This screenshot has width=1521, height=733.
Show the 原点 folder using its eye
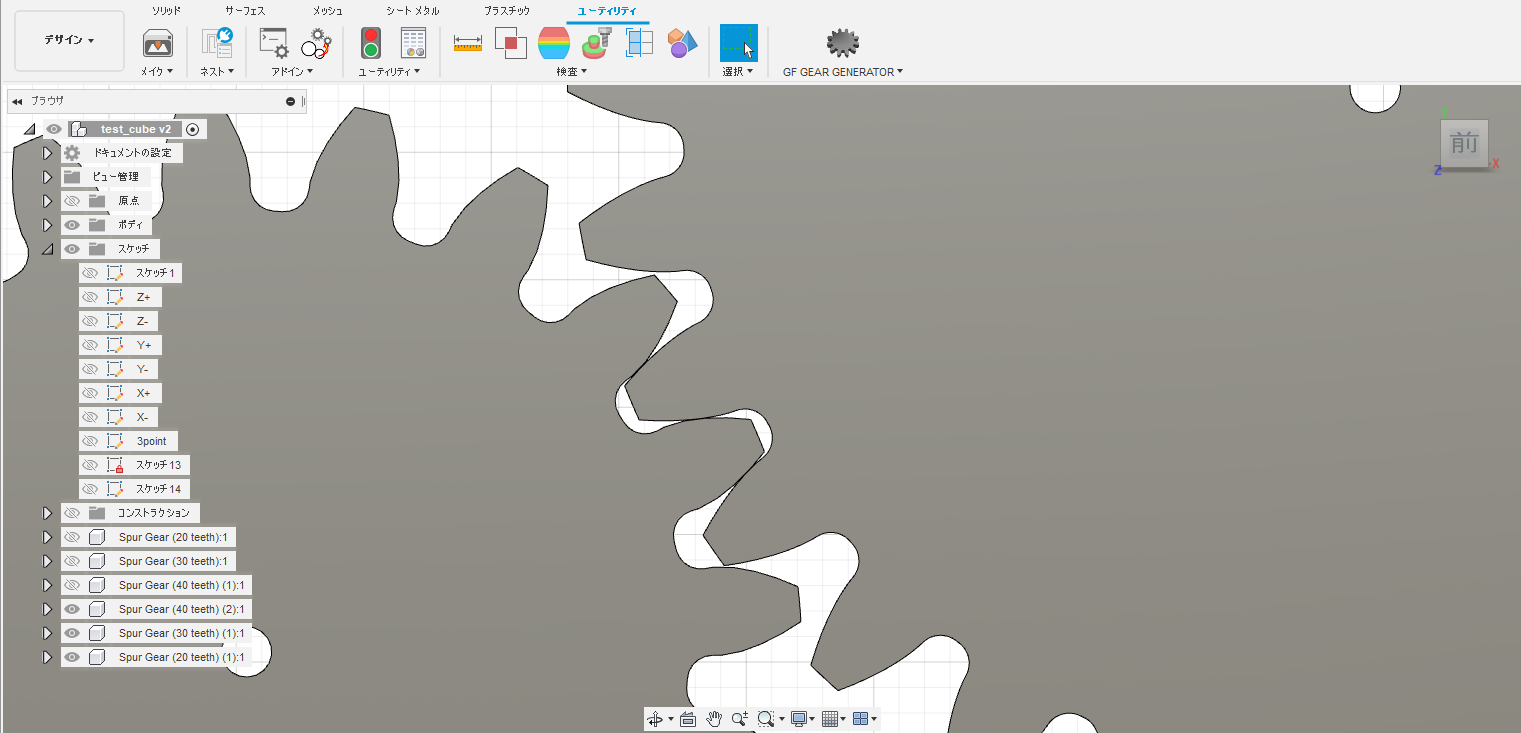pos(72,201)
